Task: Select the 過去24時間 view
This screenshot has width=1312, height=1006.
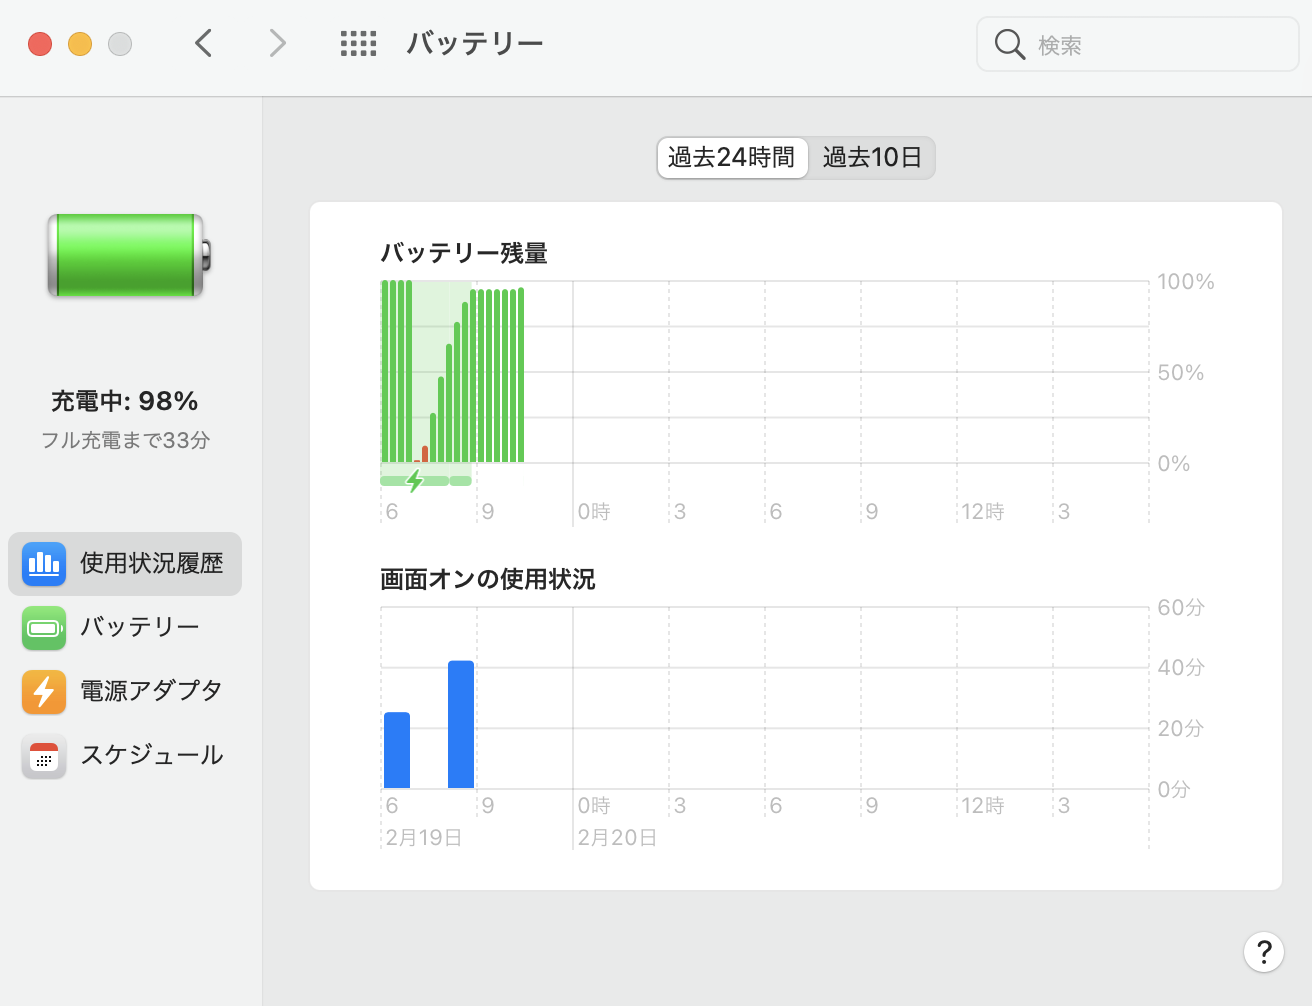Action: point(732,157)
